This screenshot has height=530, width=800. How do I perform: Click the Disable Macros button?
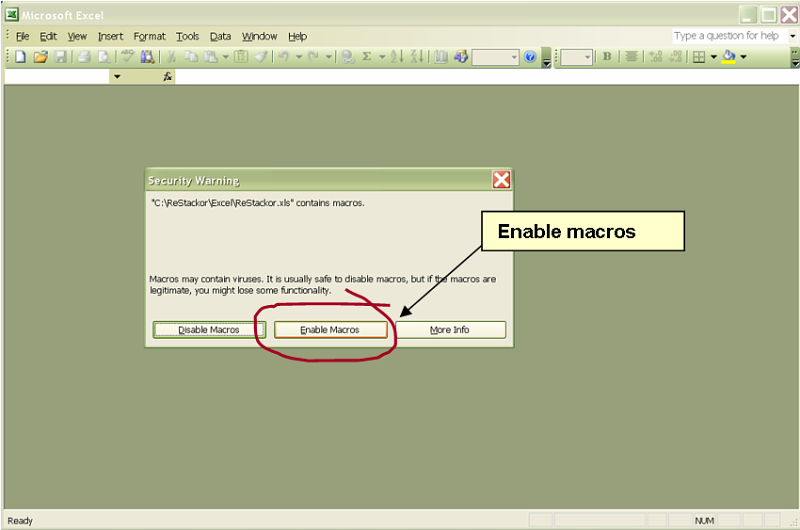point(209,330)
